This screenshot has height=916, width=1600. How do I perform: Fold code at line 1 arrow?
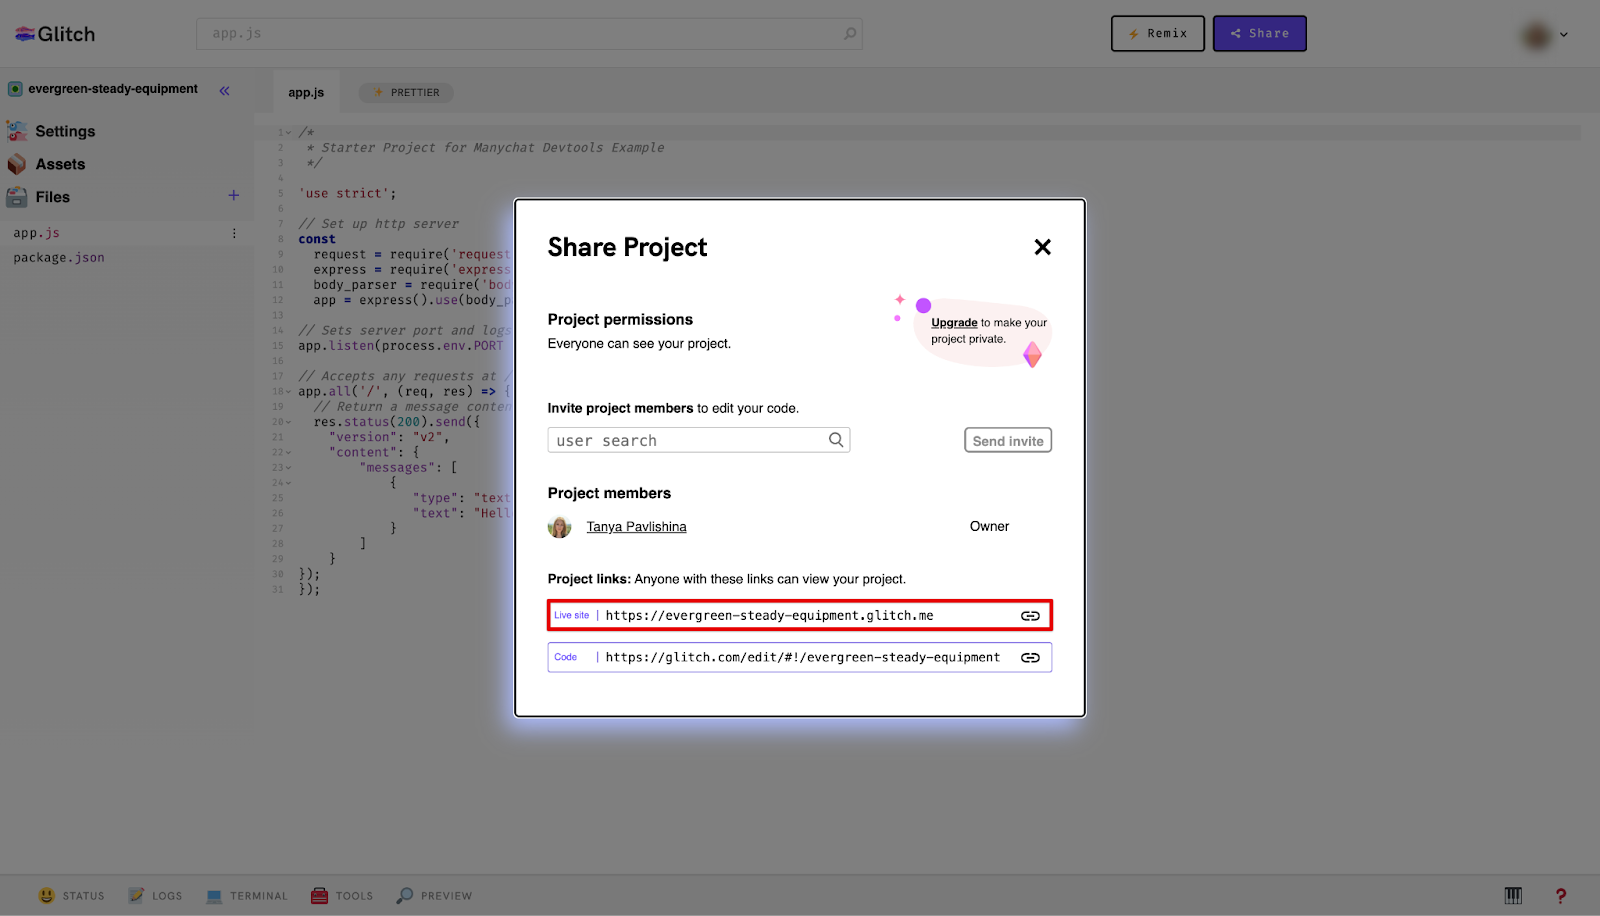(x=289, y=133)
